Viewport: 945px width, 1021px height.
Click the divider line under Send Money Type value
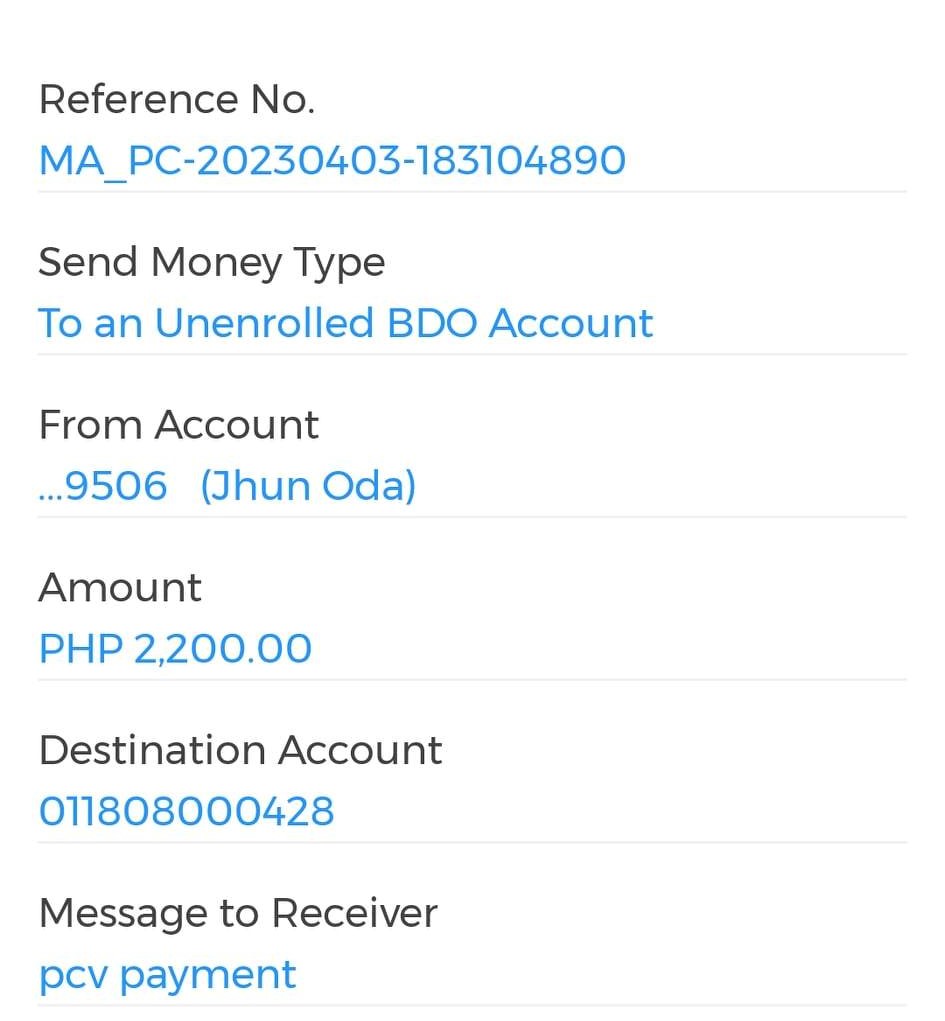click(x=472, y=354)
